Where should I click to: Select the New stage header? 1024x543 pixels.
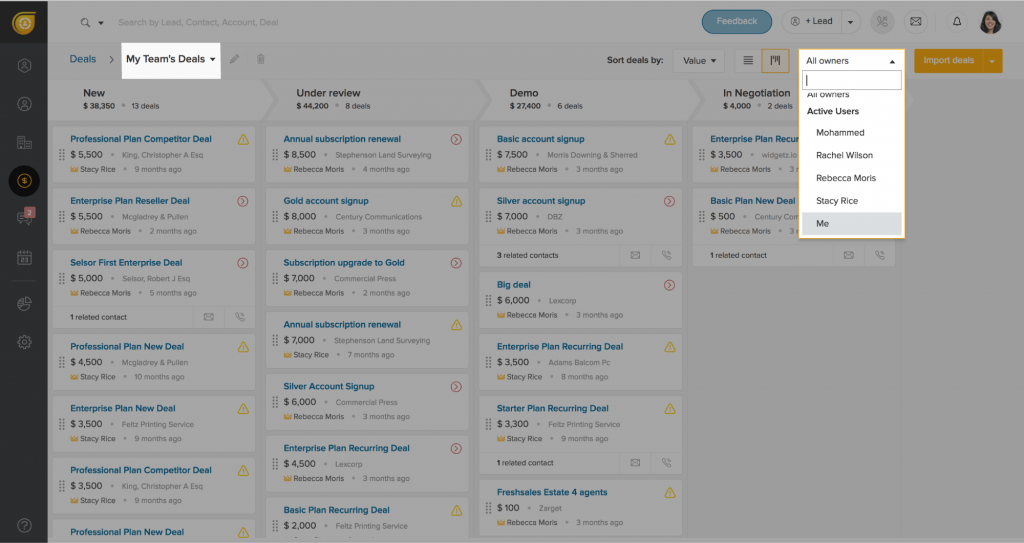pyautogui.click(x=157, y=99)
